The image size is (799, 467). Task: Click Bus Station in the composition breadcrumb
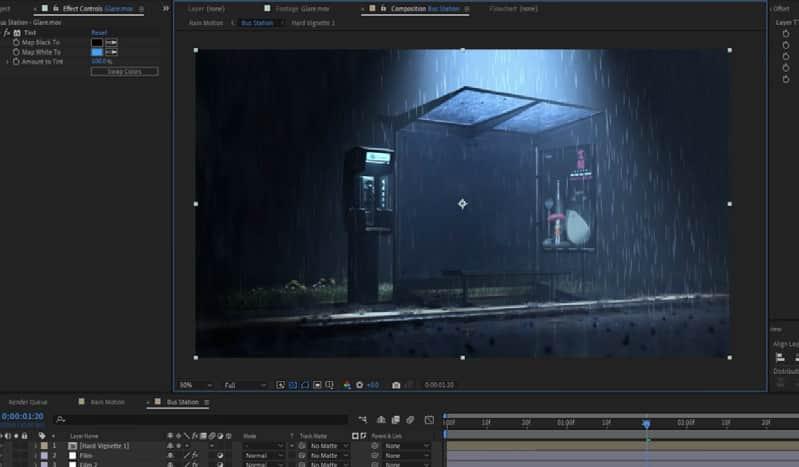257,23
